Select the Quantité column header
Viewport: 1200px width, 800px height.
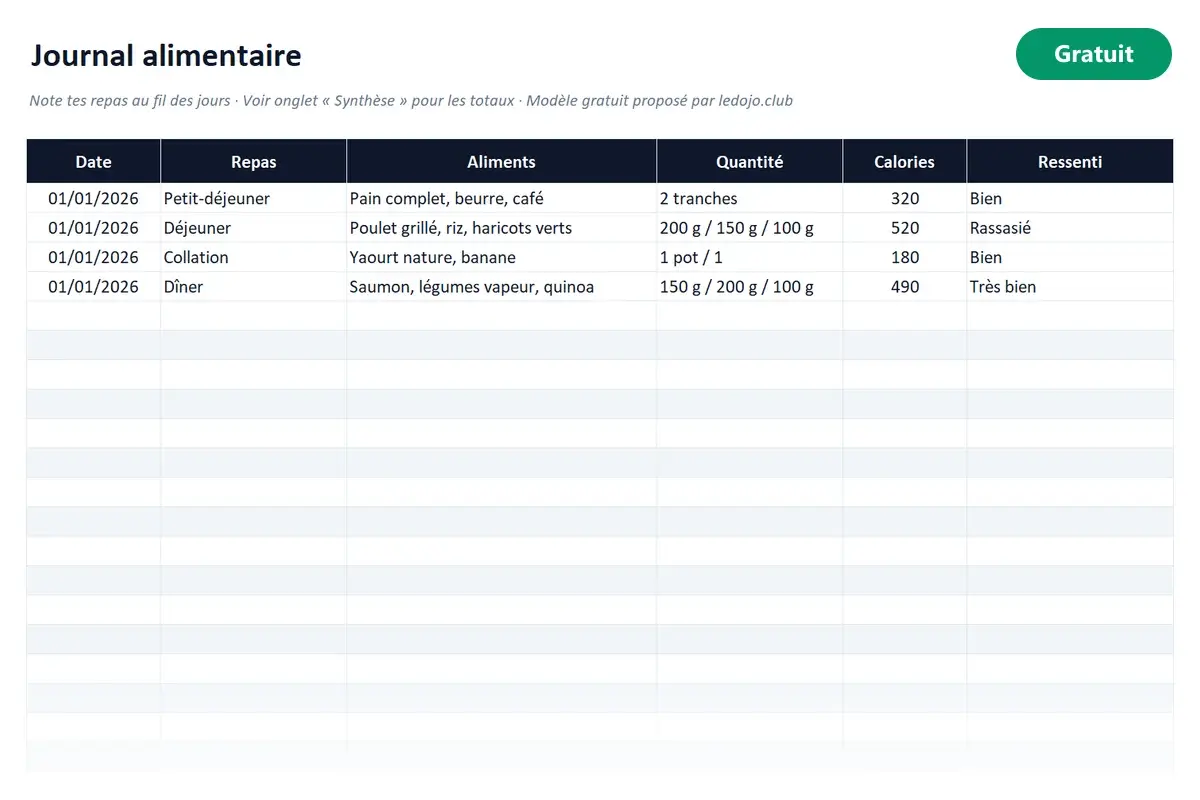(750, 162)
